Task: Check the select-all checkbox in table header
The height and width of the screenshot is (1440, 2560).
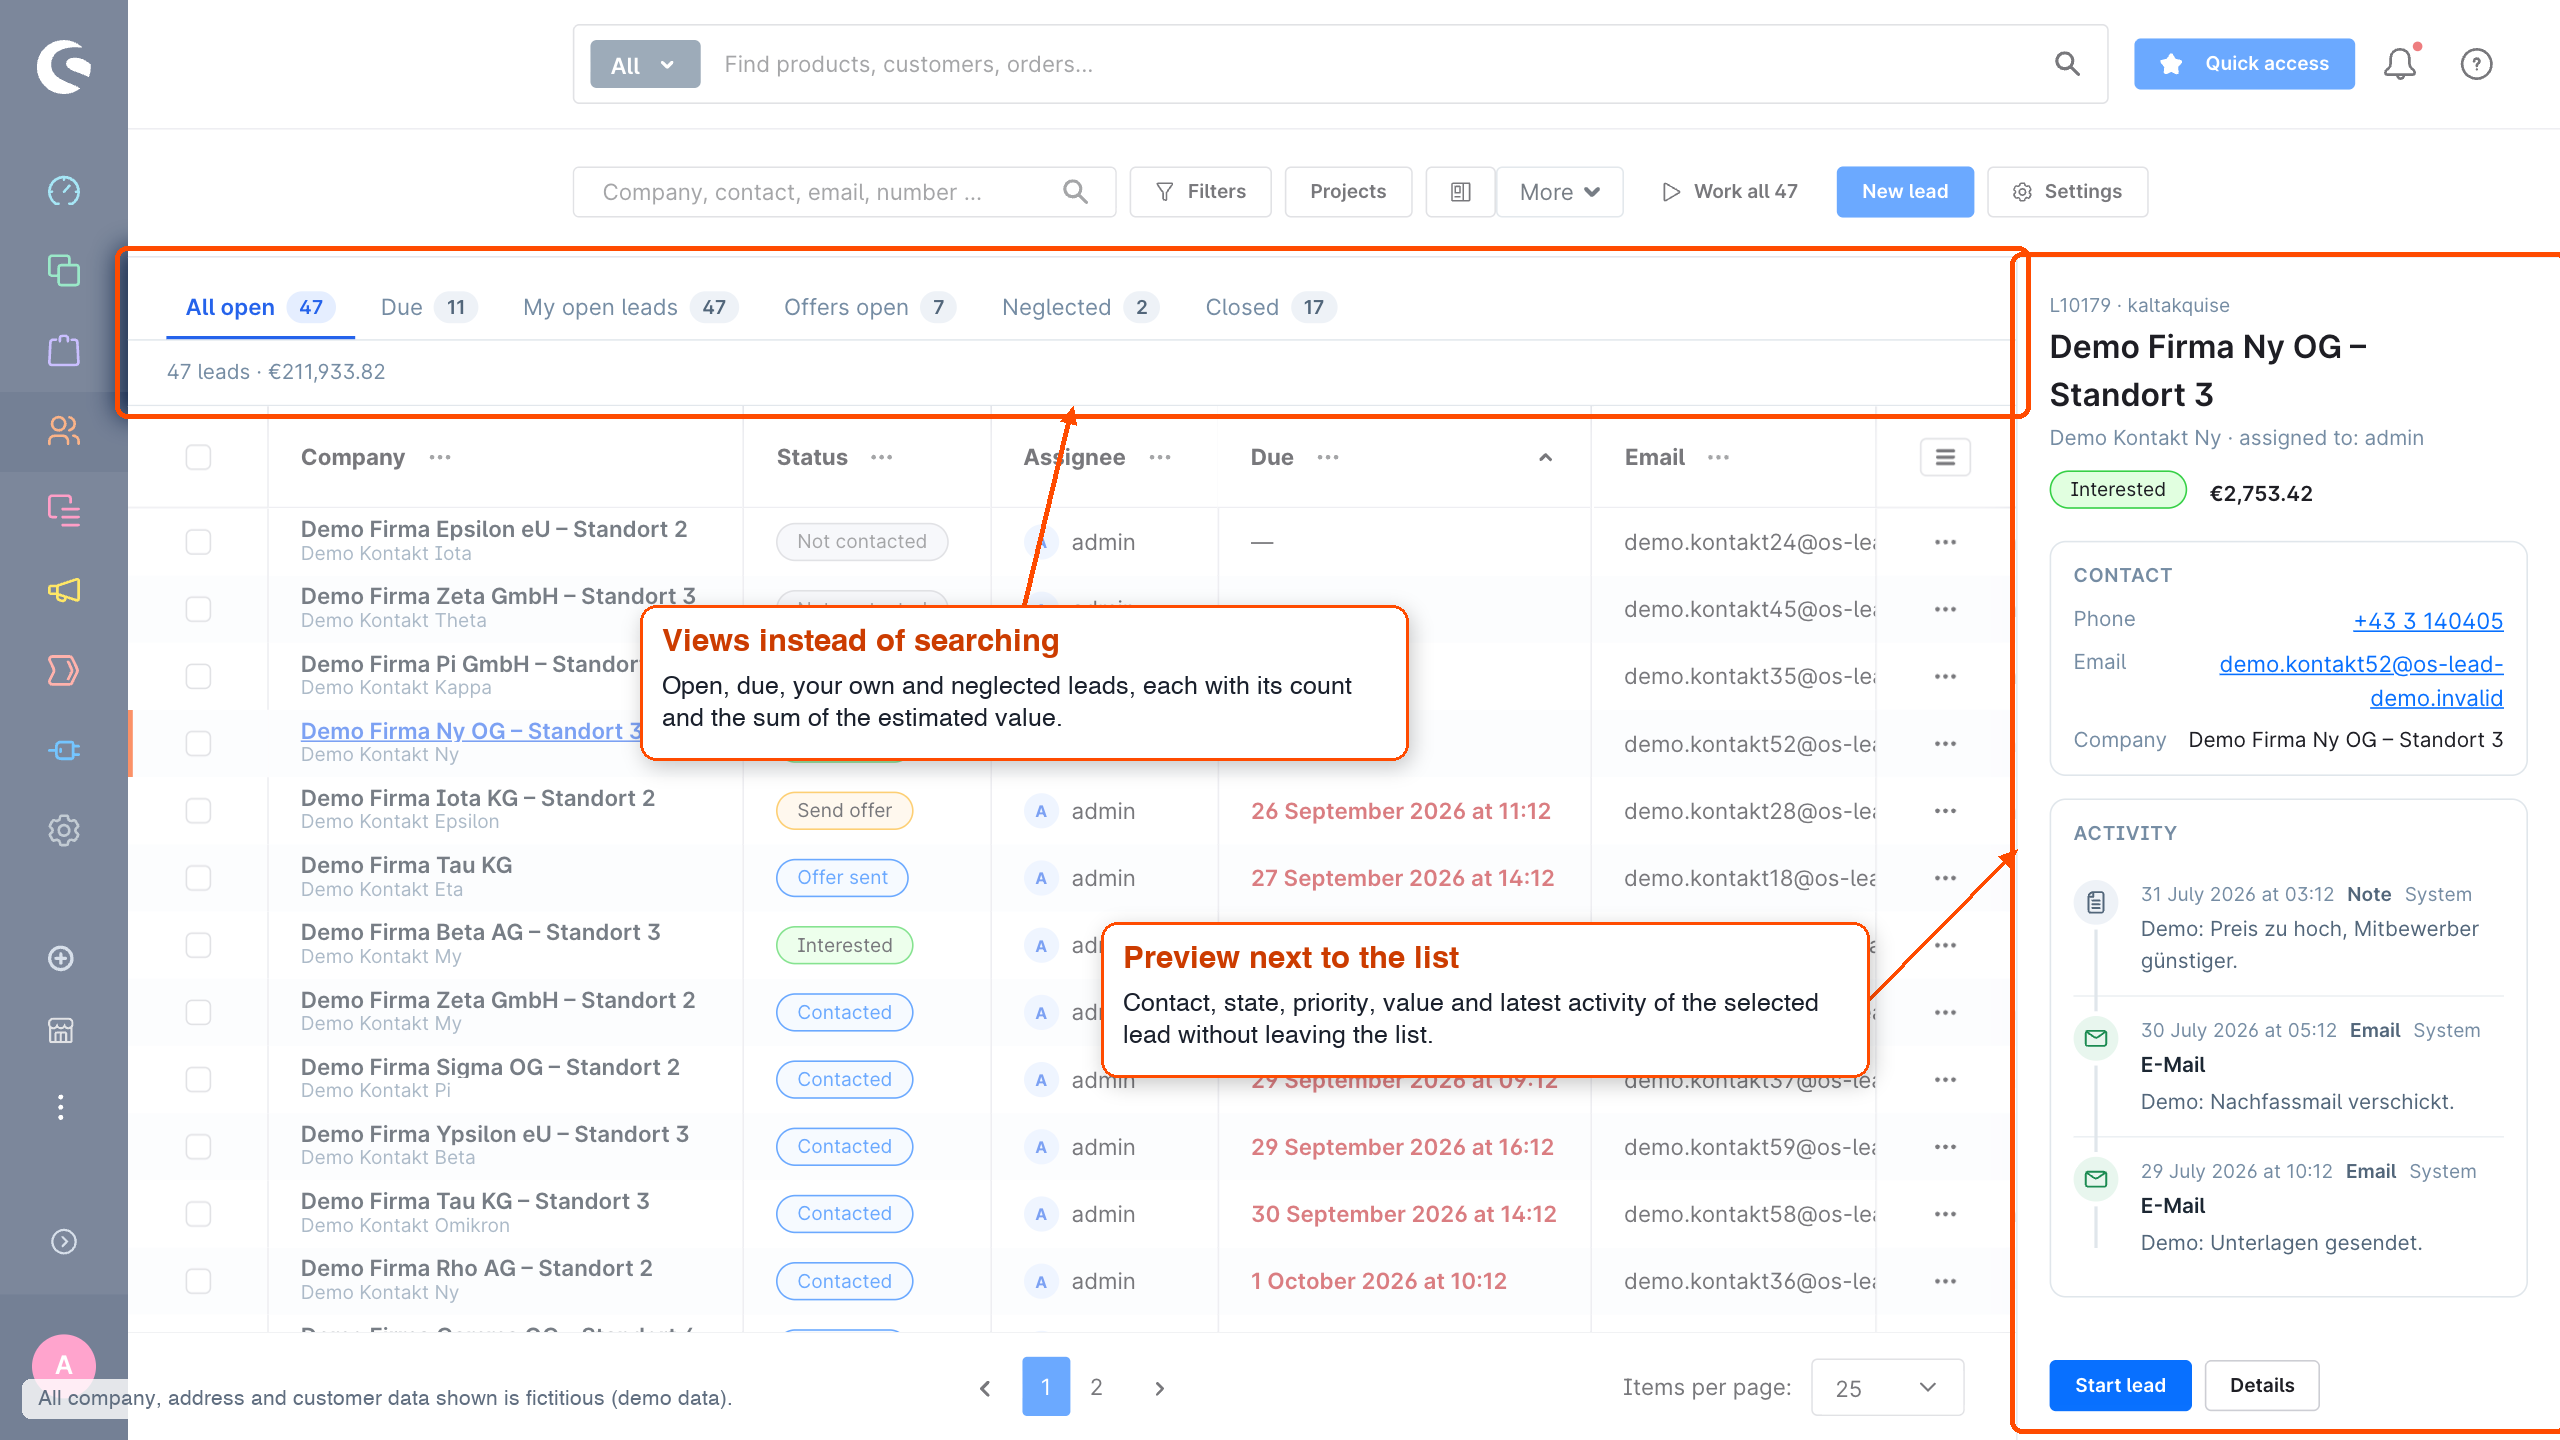Action: 199,457
